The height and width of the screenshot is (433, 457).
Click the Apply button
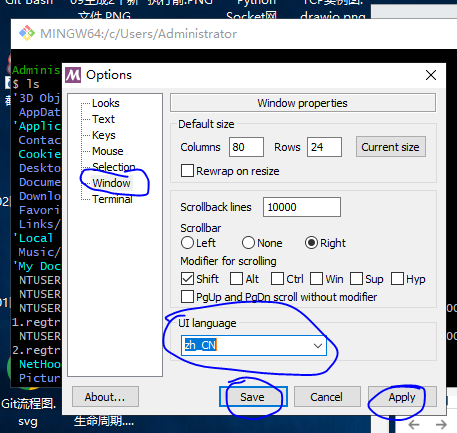pos(402,397)
